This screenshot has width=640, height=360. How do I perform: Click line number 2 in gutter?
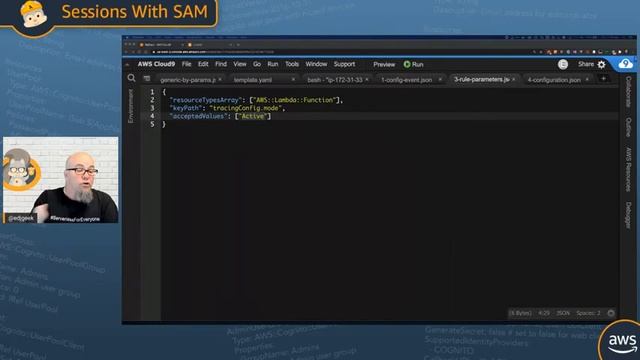click(152, 100)
